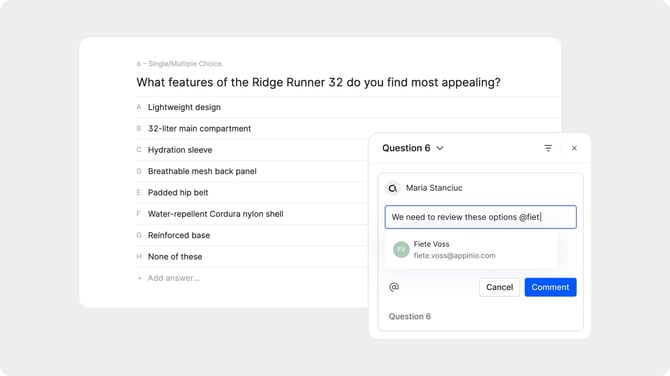Click the Maria Stanciuc name

[x=434, y=188]
